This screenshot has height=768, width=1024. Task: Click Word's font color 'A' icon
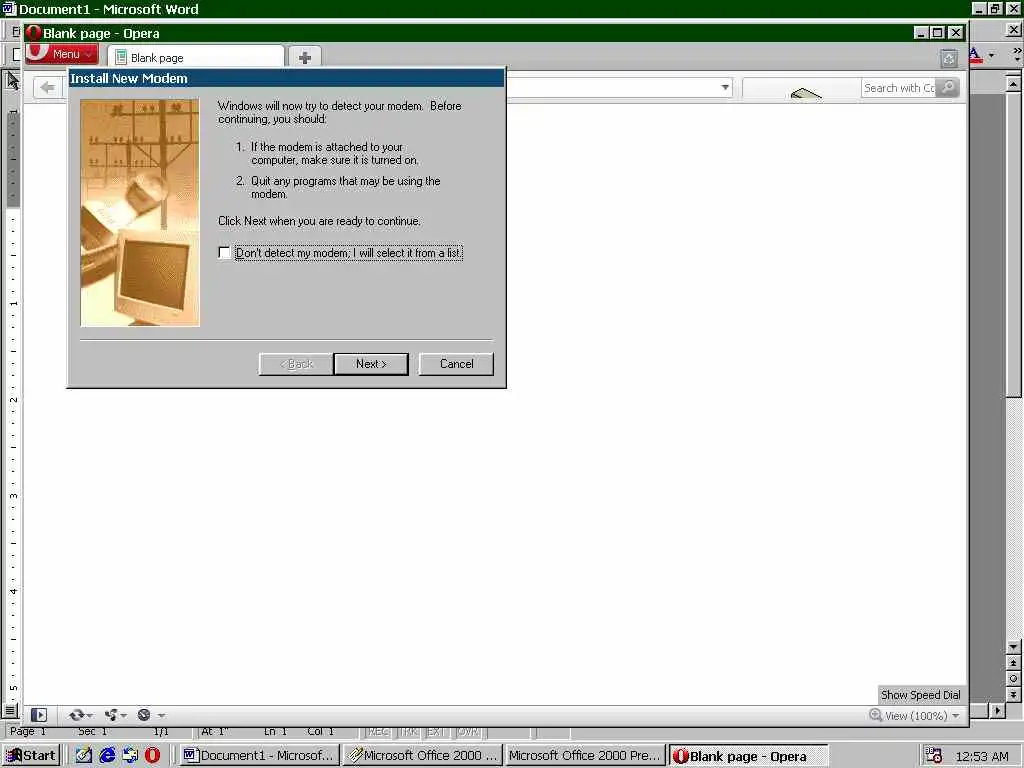[976, 56]
